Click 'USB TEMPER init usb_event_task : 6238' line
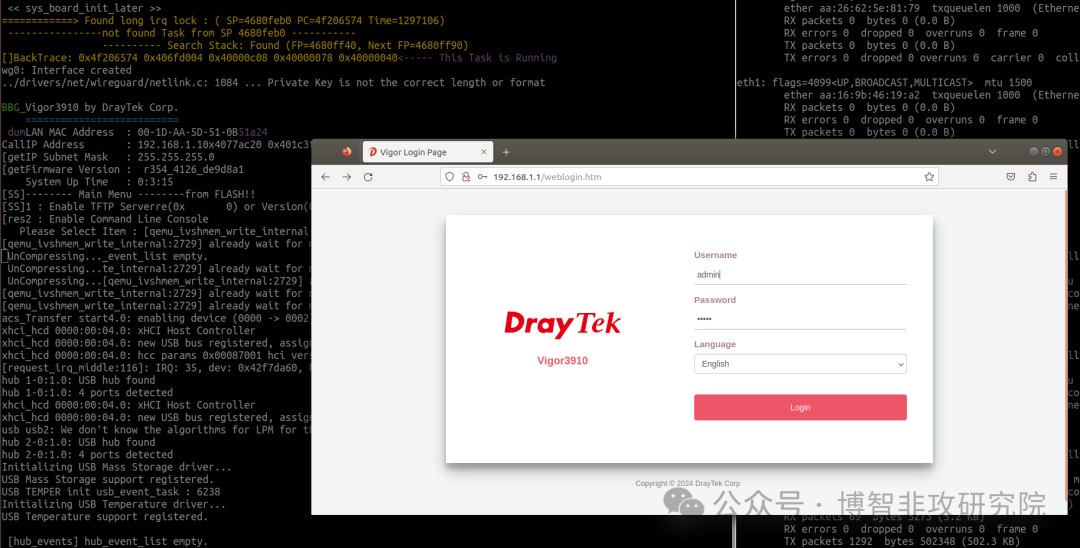1080x548 pixels. 111,492
